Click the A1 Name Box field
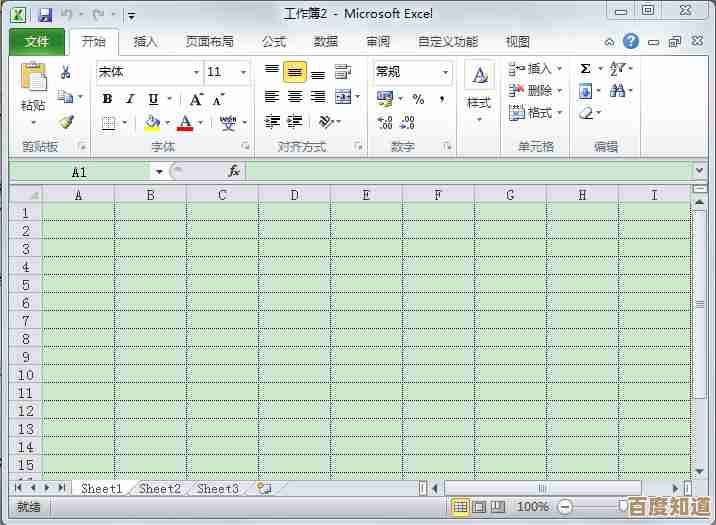 pos(80,172)
